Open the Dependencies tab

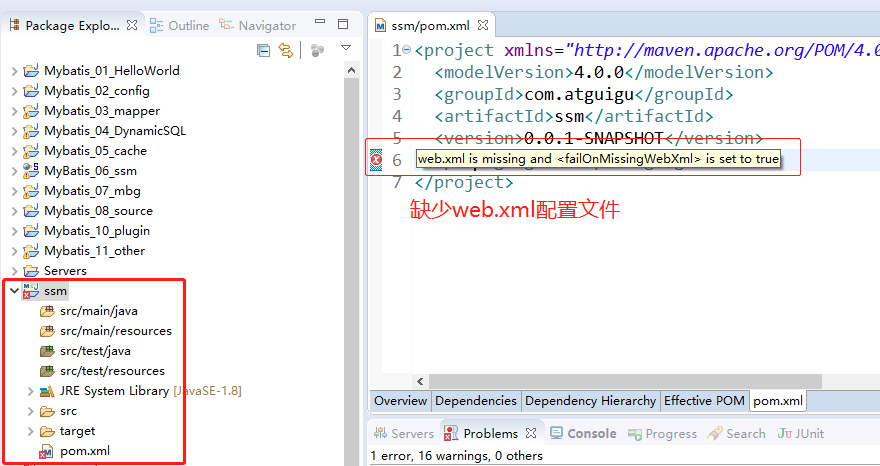coord(476,401)
